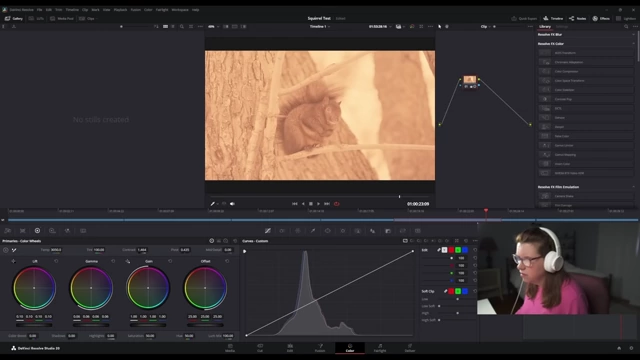
Task: Play the clip in reverse
Action: [303, 204]
